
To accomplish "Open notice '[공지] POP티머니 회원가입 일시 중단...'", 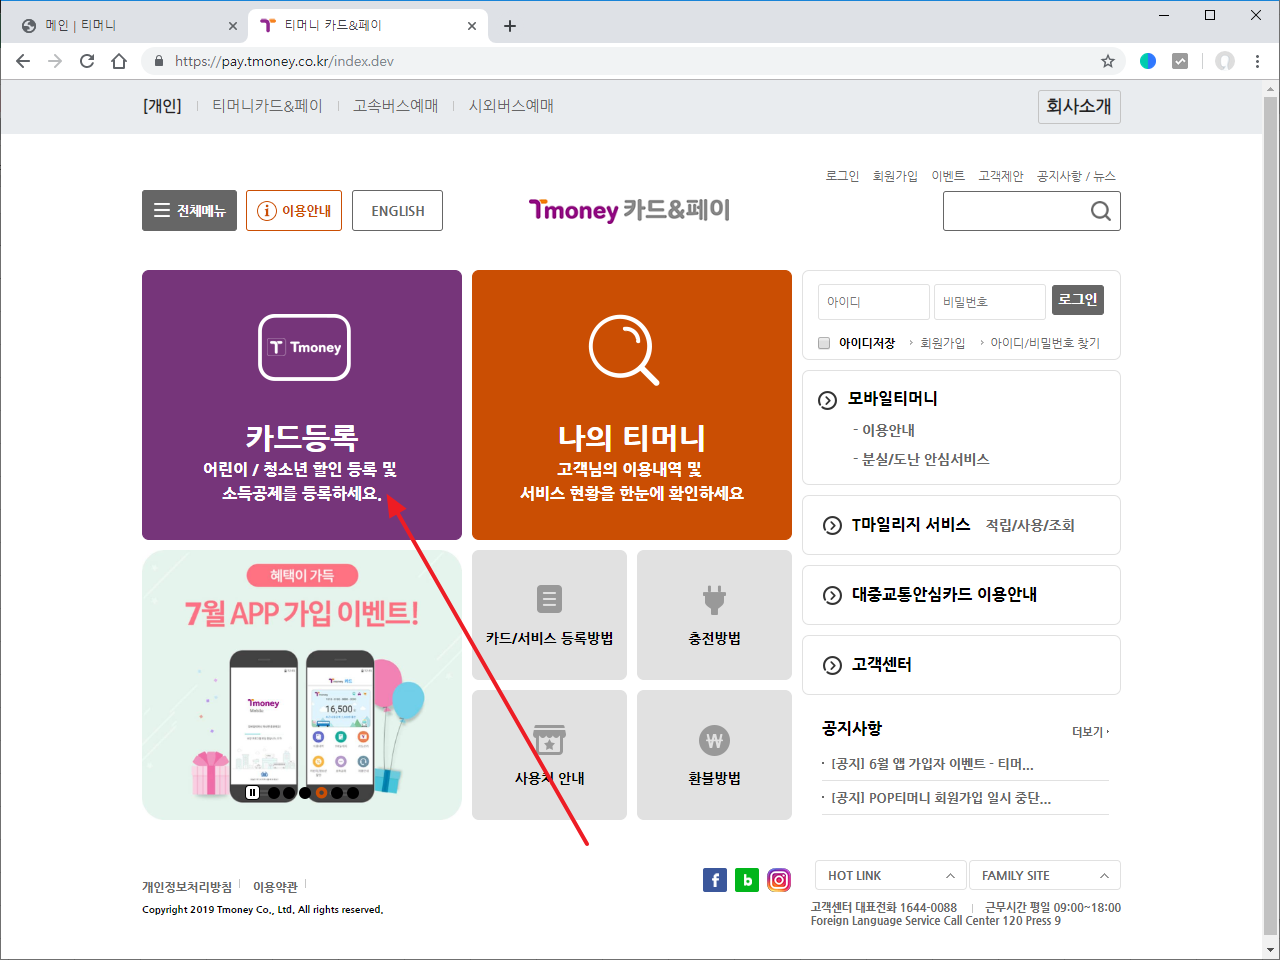I will (x=941, y=798).
